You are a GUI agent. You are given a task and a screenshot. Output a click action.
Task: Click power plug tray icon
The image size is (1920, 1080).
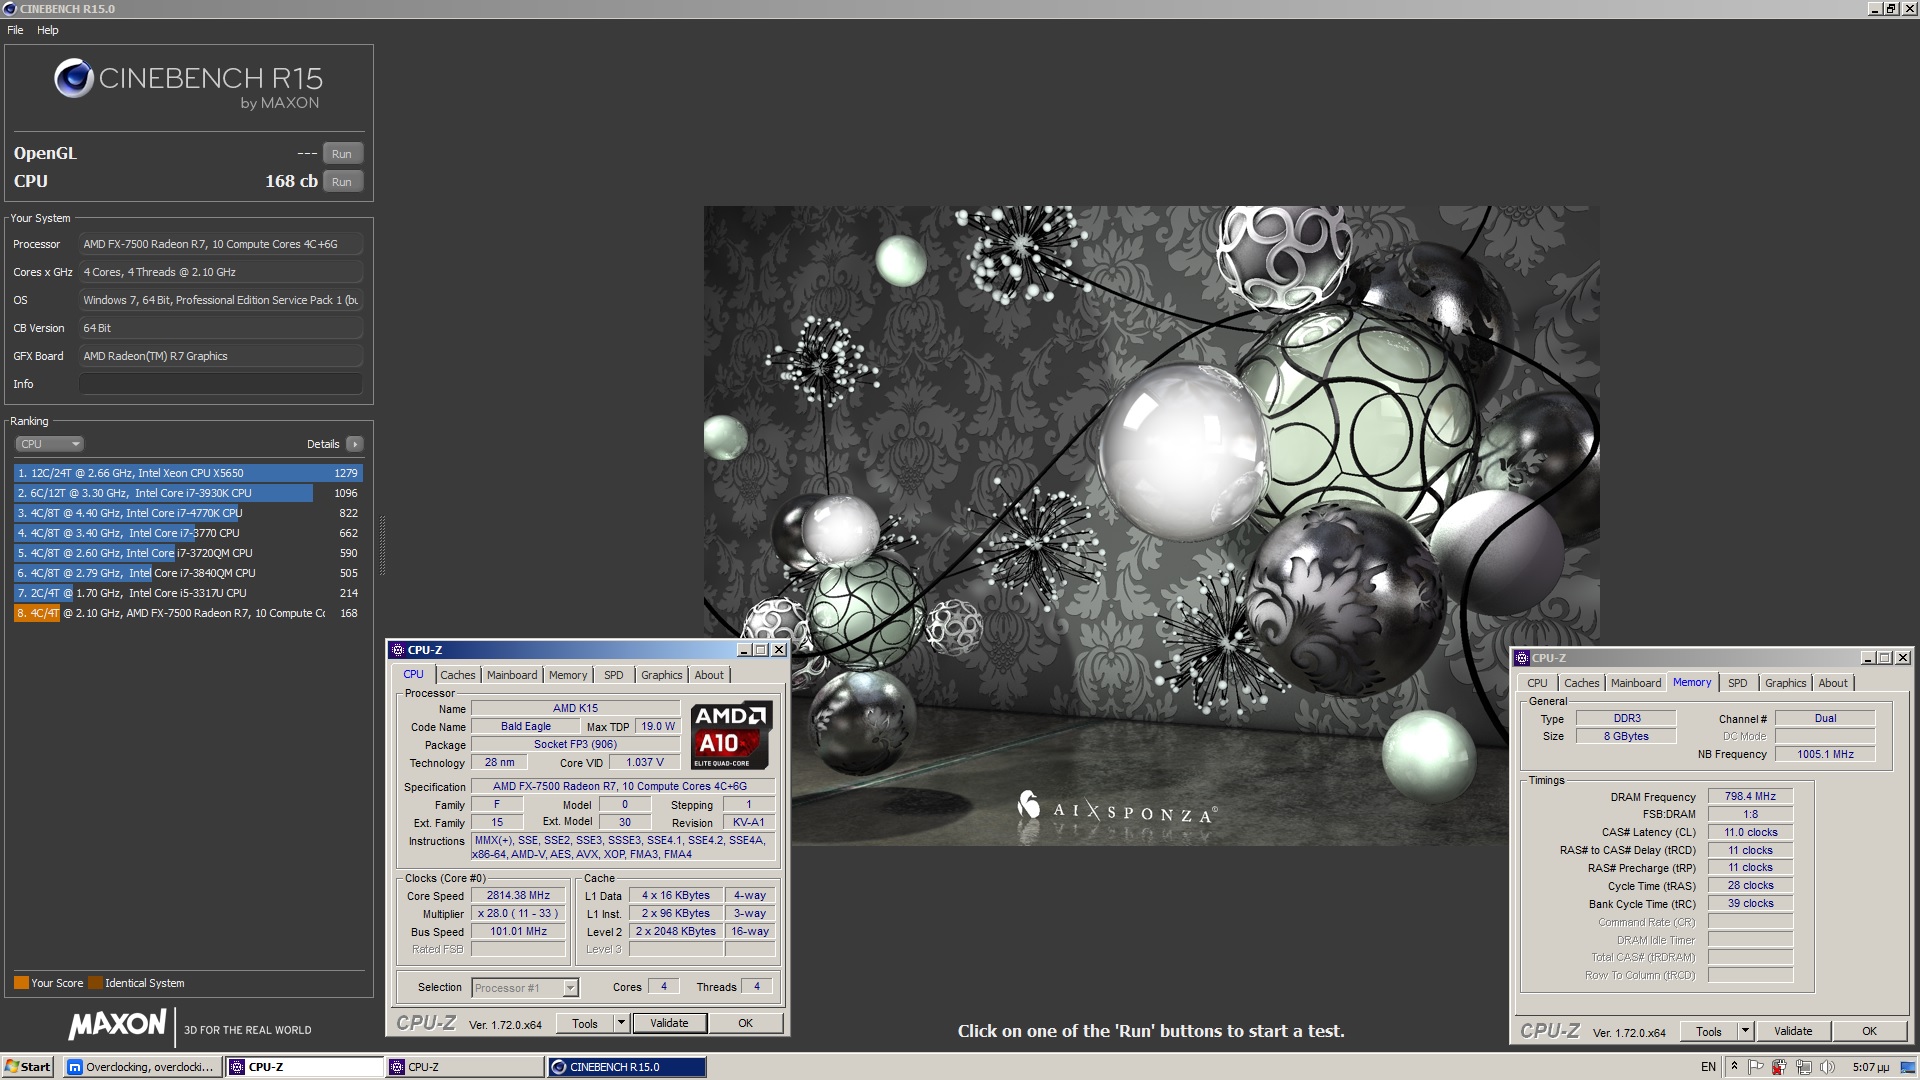pyautogui.click(x=1779, y=1067)
